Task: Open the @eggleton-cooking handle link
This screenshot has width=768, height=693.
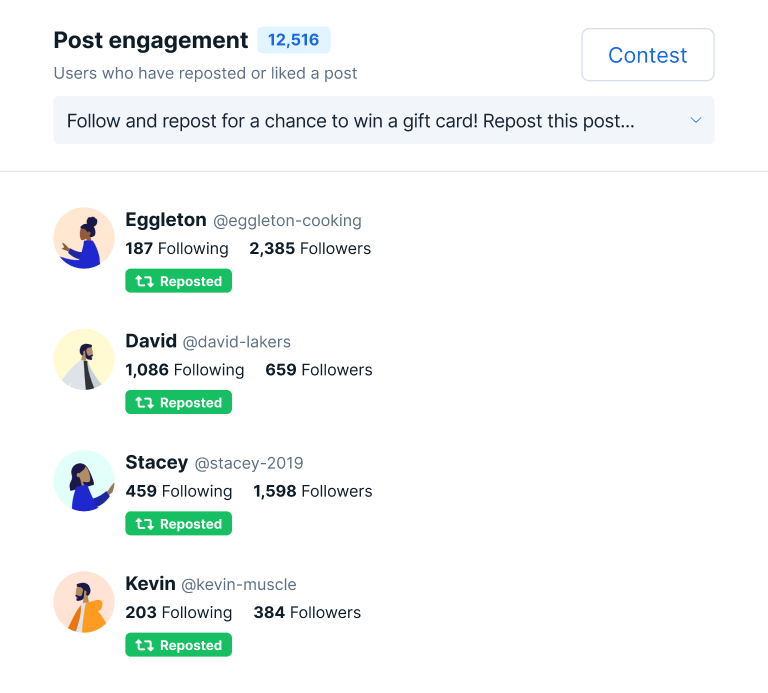Action: tap(288, 221)
